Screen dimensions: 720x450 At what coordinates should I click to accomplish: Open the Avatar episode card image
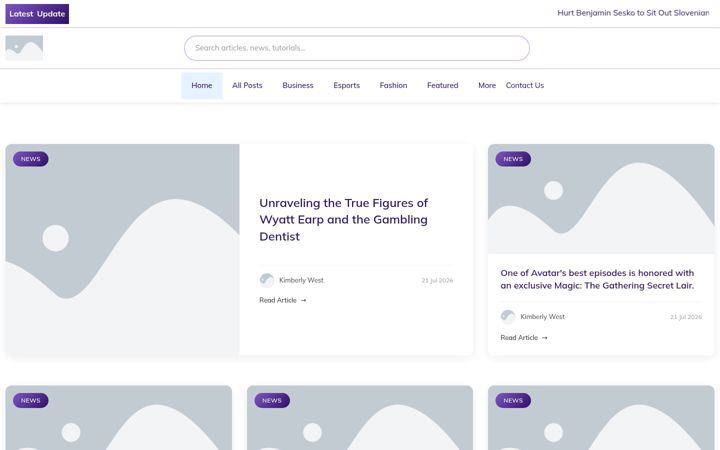[601, 199]
